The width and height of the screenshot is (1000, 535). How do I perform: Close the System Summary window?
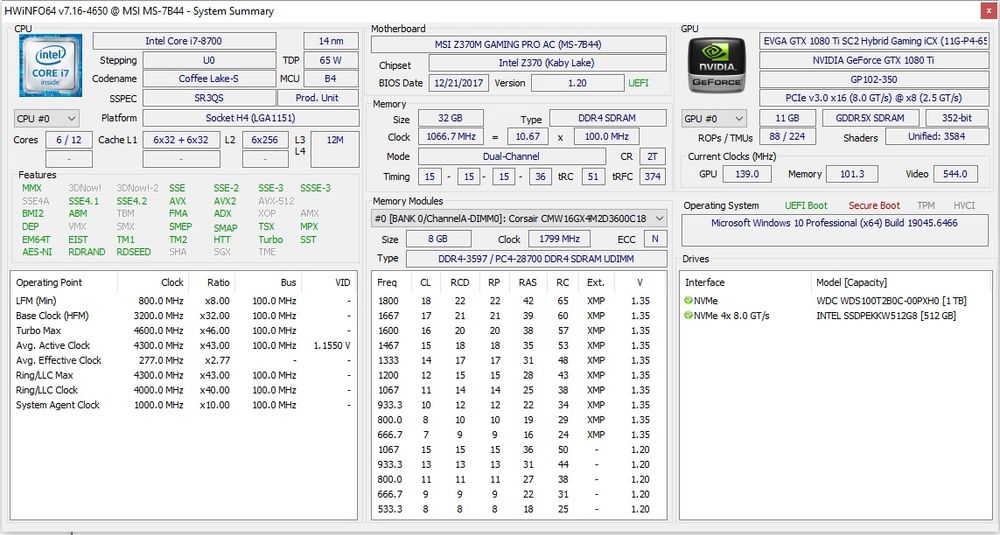tap(987, 10)
